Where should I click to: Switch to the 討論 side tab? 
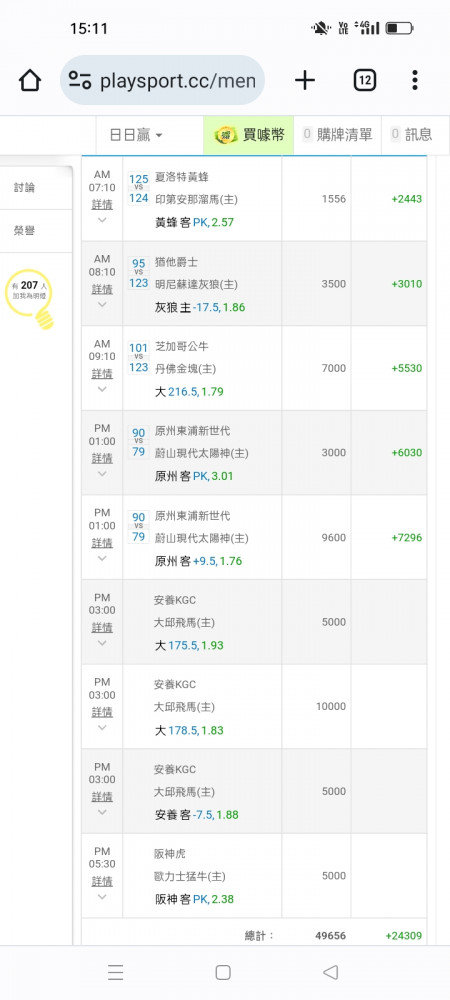click(24, 187)
